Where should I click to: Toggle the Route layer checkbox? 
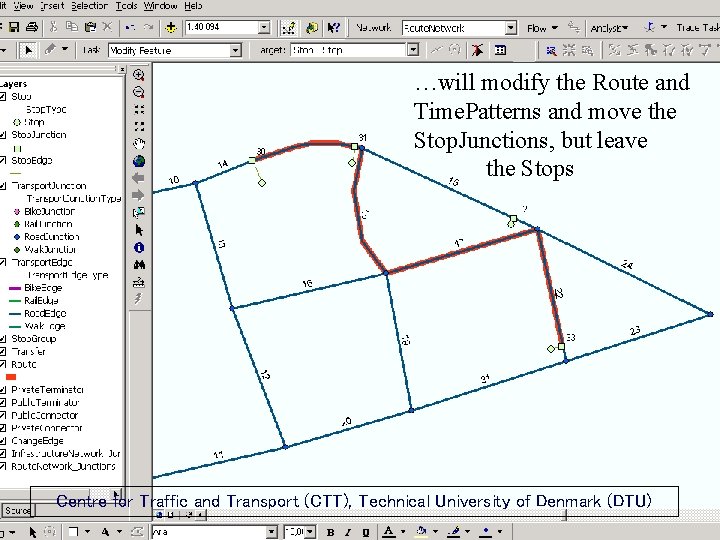[3, 364]
